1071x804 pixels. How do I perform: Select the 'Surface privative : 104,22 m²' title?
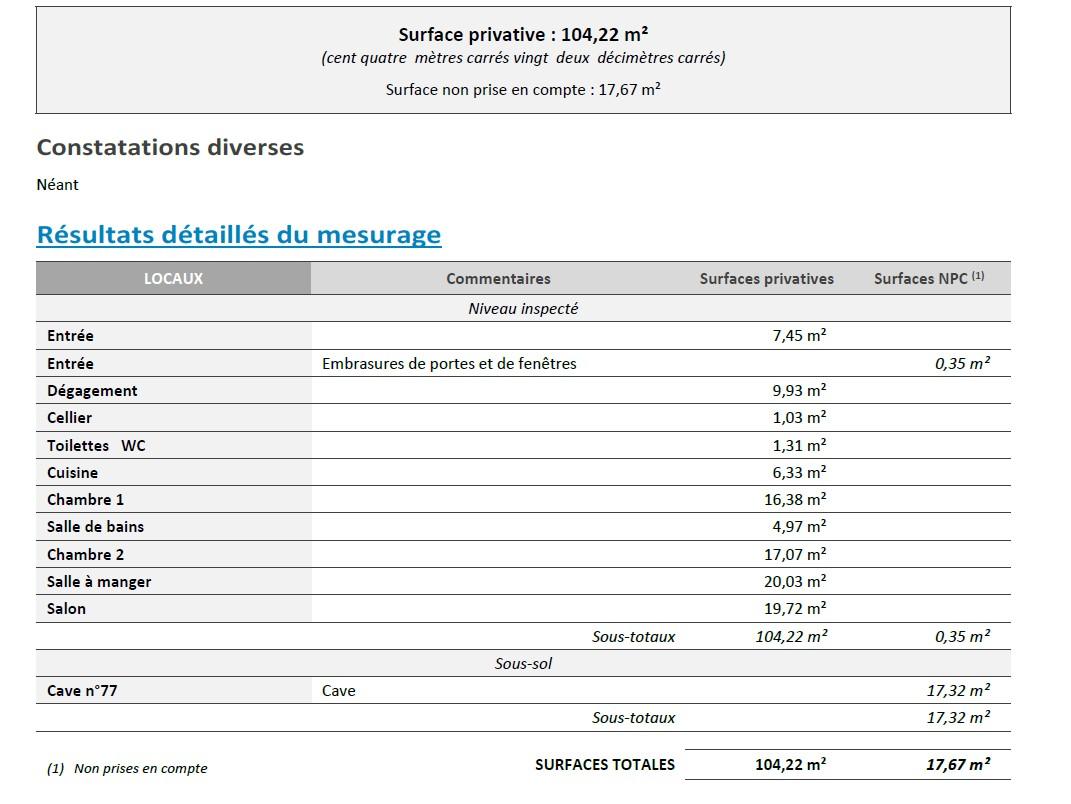(x=523, y=35)
